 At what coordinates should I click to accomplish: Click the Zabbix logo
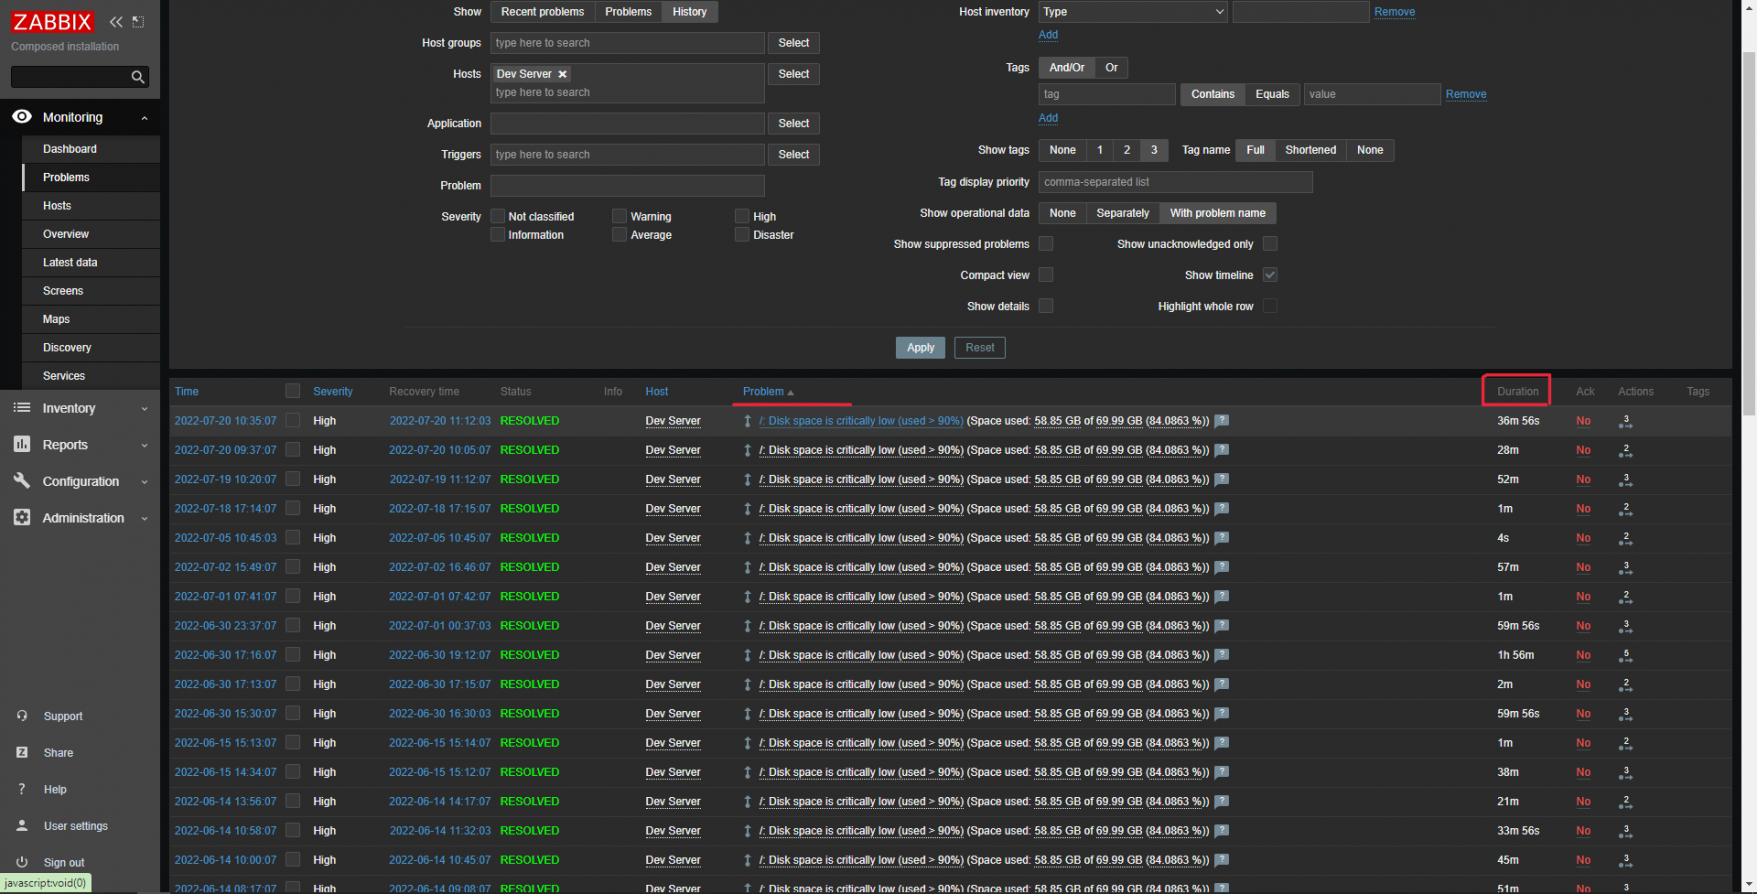coord(52,22)
